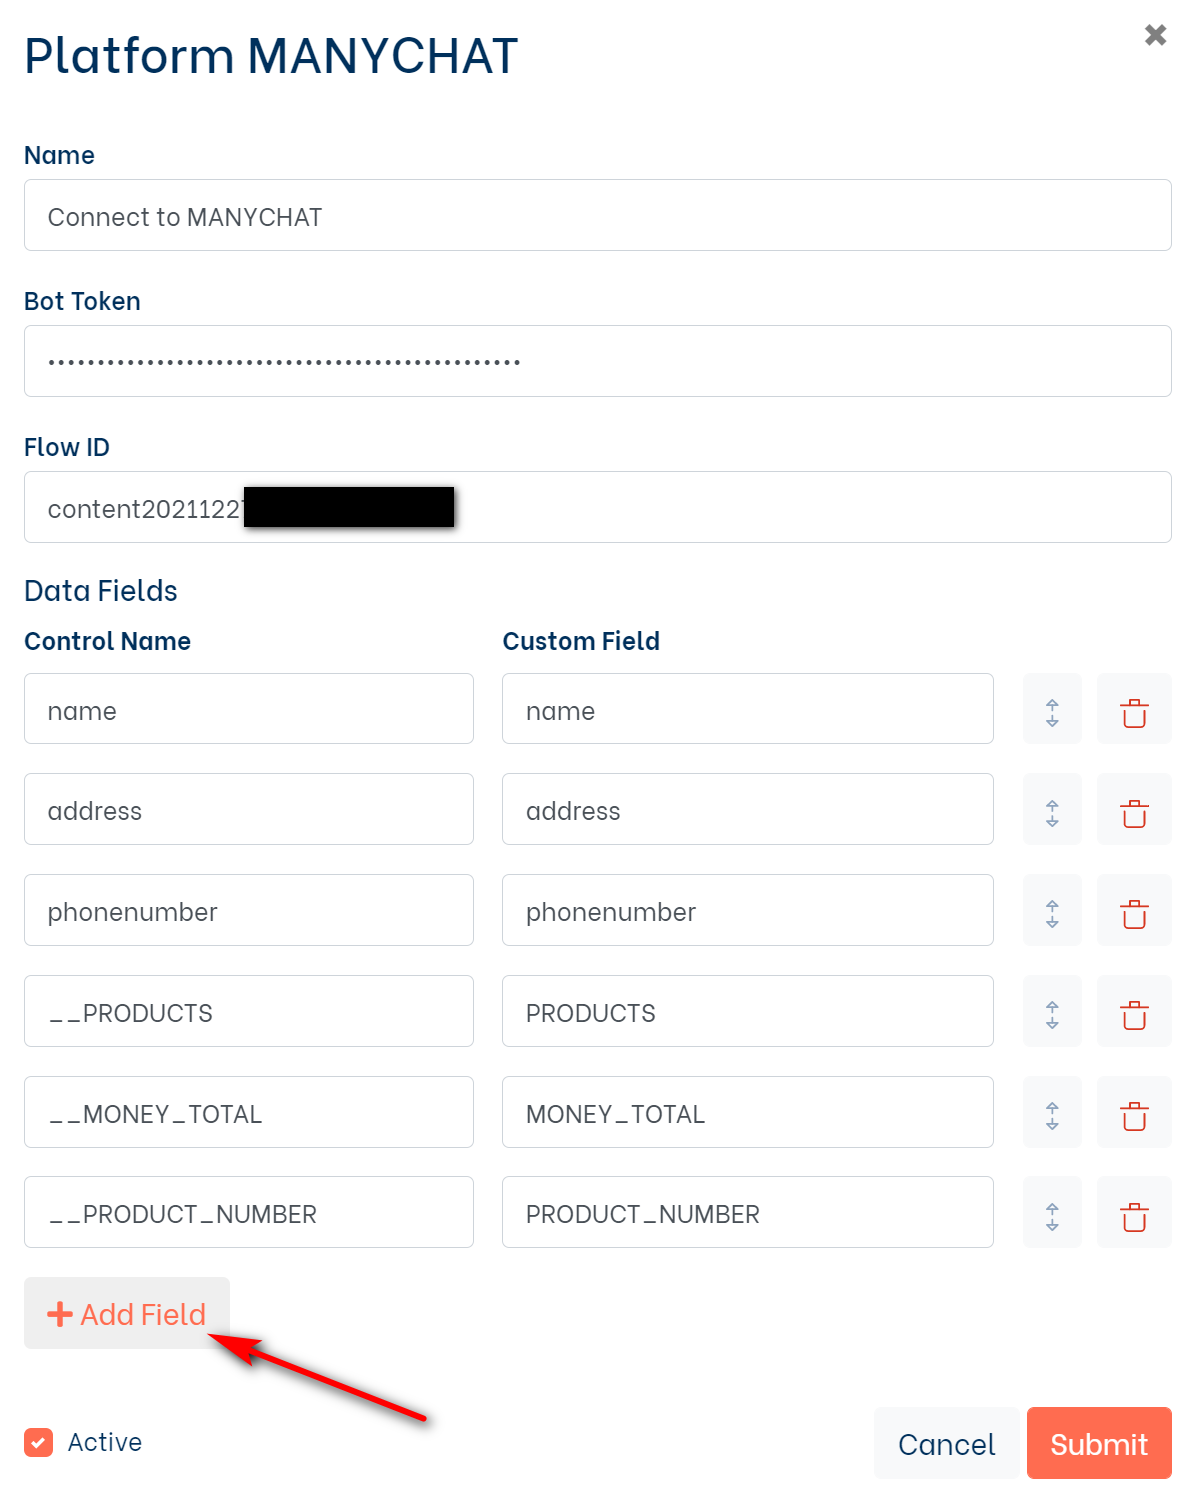Edit the Name field 'Connect to MANYCHAT'
The height and width of the screenshot is (1487, 1196).
(597, 216)
